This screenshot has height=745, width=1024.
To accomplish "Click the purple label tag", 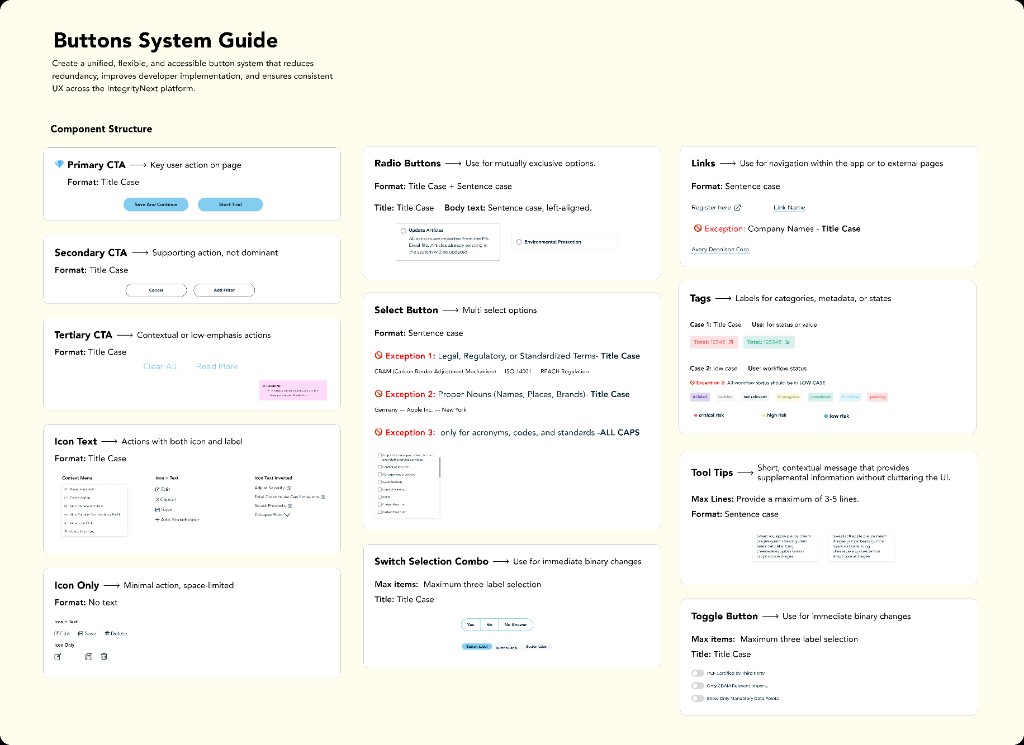I will point(700,397).
